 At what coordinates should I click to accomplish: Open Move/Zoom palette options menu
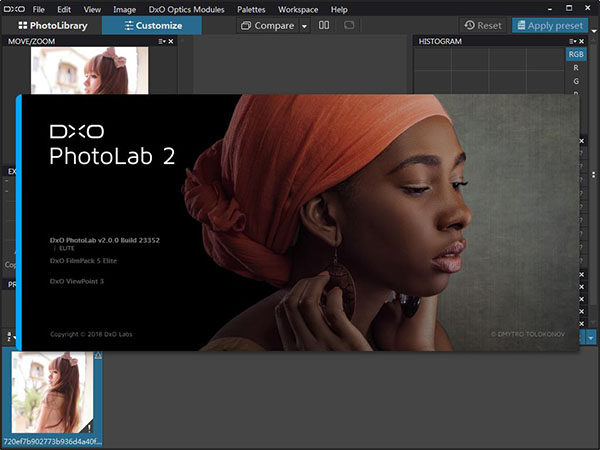coord(162,41)
